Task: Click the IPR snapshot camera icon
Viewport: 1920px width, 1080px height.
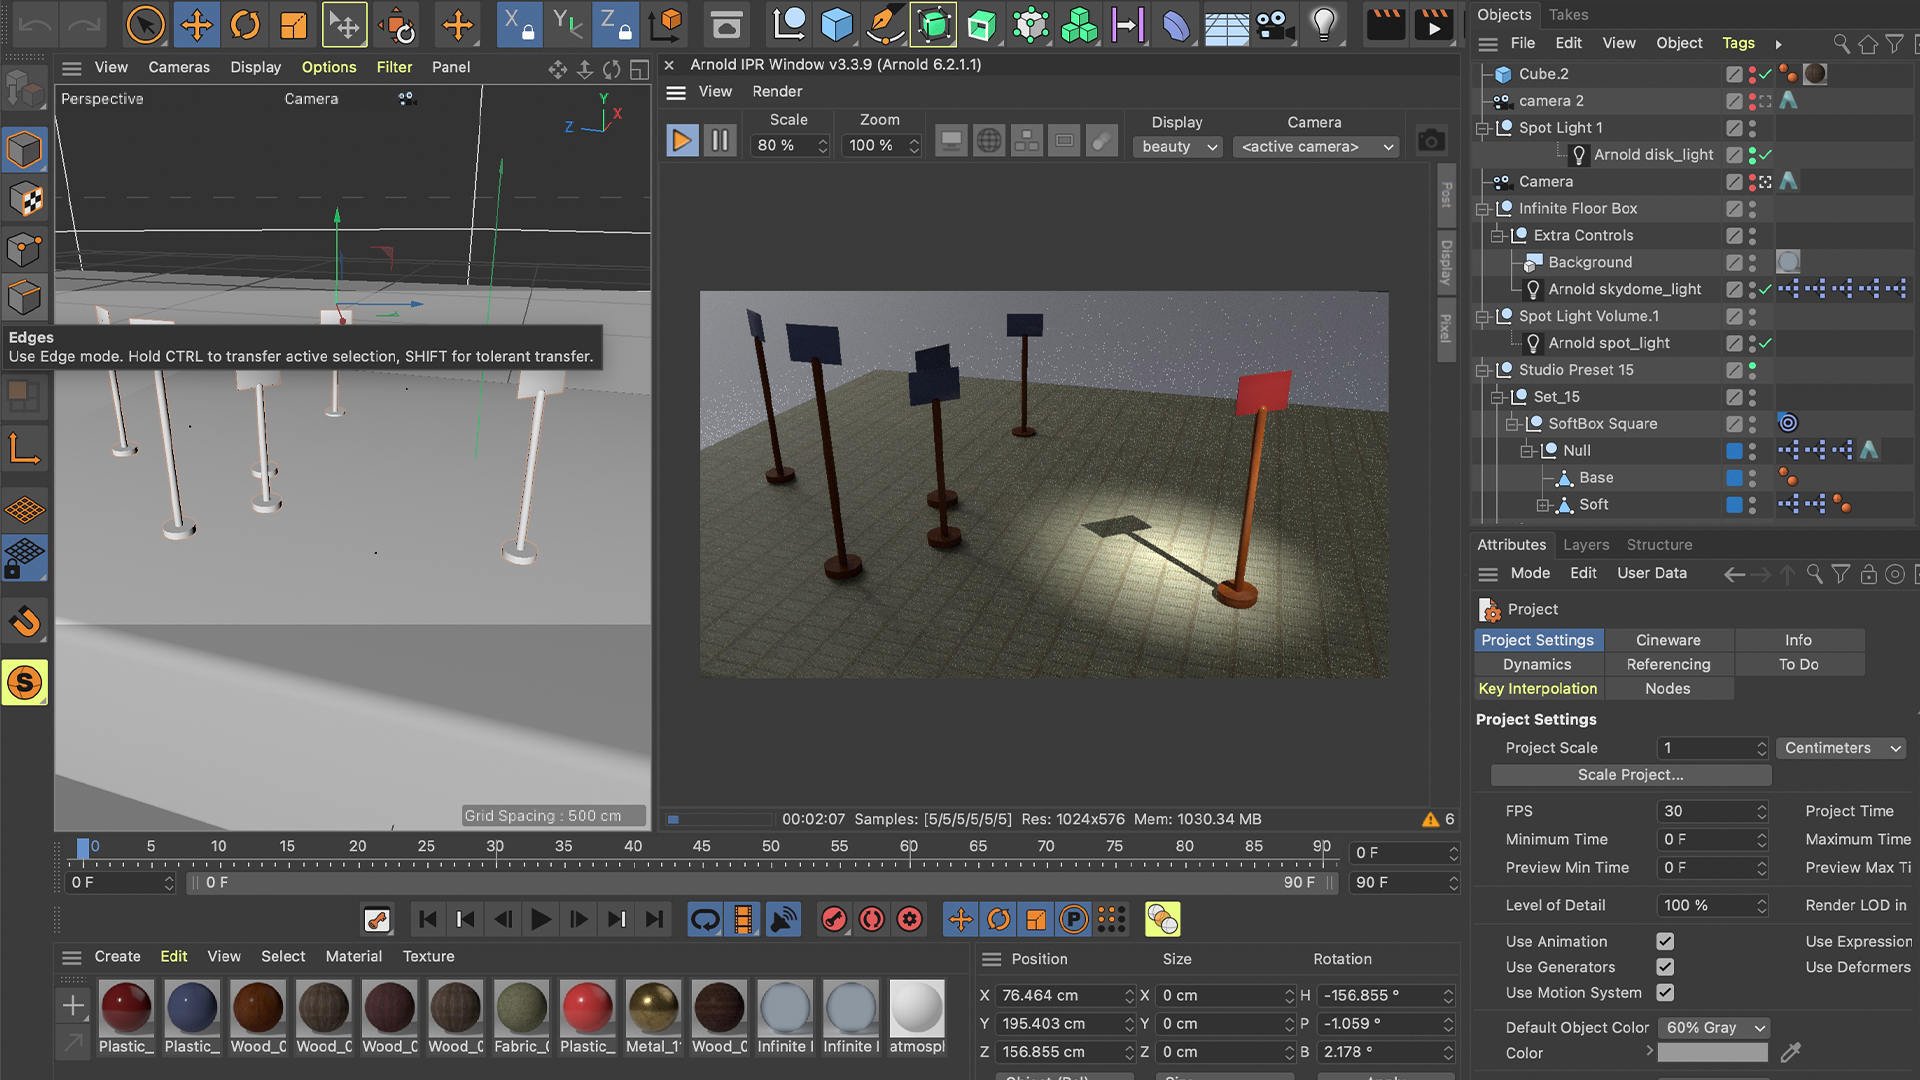Action: (1431, 141)
